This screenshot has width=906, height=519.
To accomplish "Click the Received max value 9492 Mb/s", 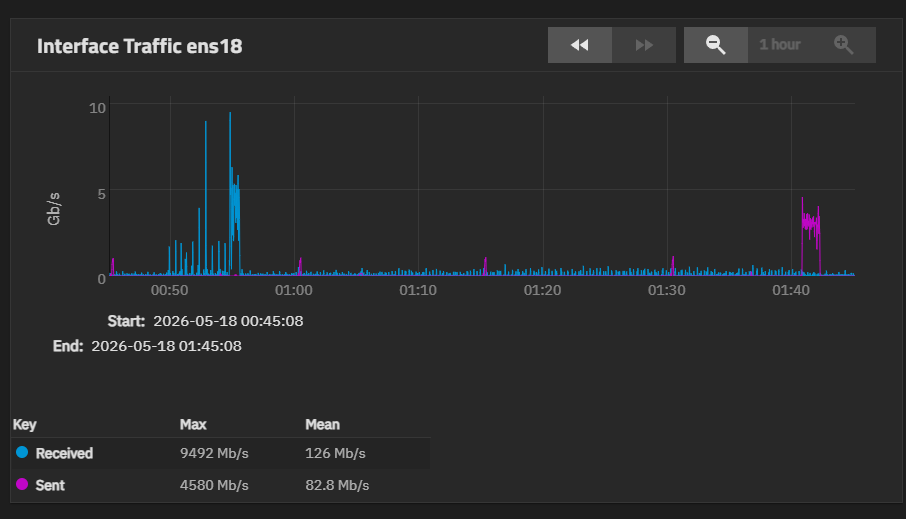I will tap(214, 453).
